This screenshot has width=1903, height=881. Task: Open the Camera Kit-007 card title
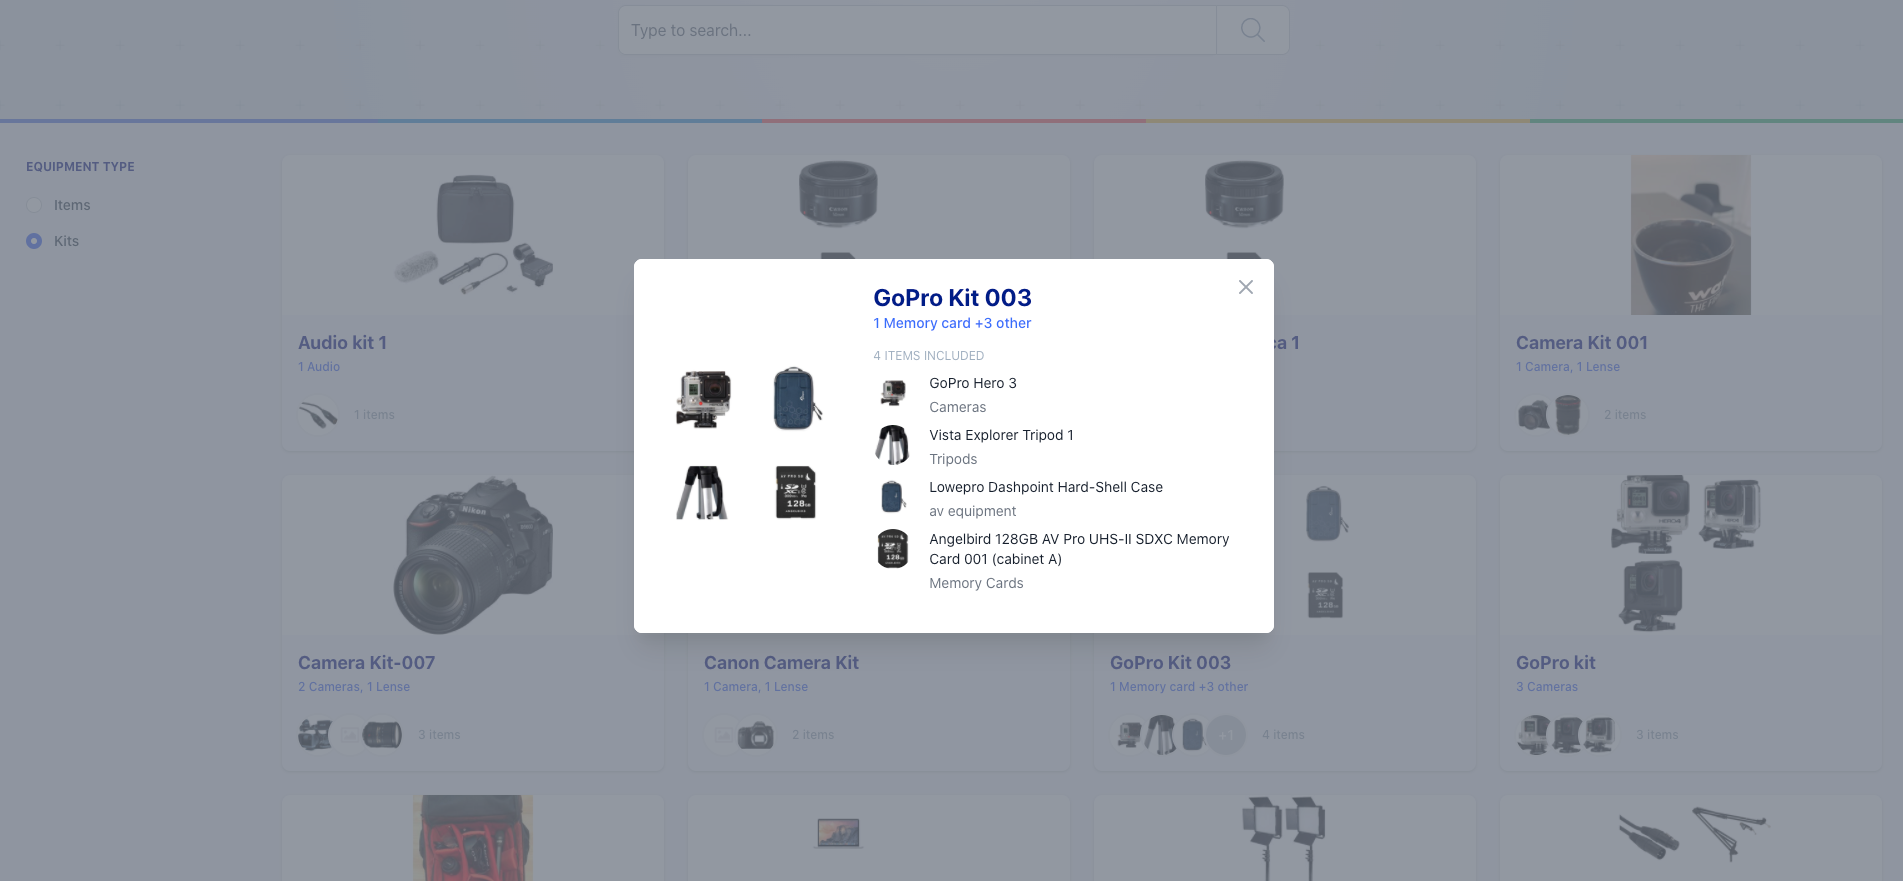coord(366,663)
